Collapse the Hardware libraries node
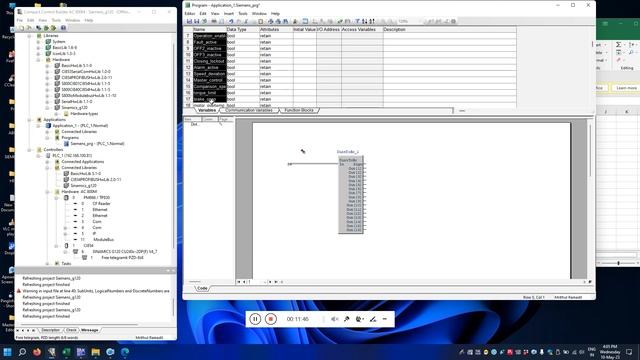Screen dimensions: 640x360 (x=38, y=60)
